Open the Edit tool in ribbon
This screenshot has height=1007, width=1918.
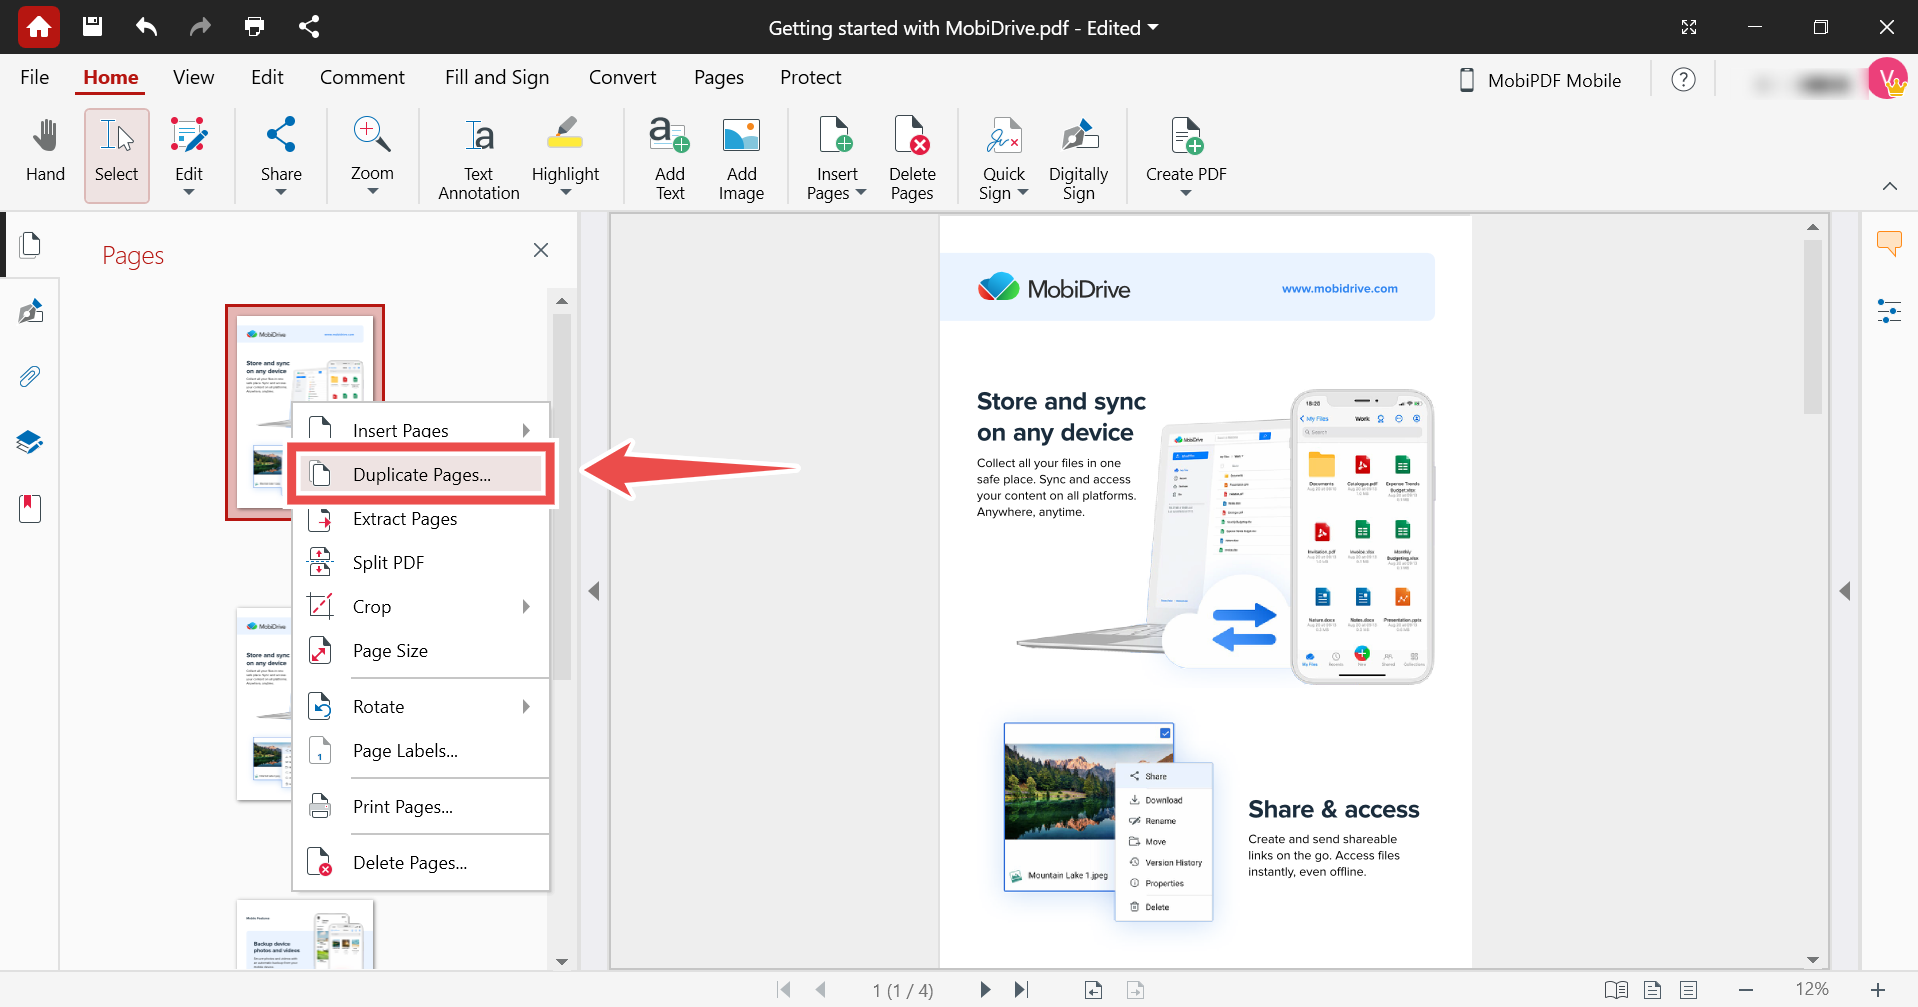point(189,156)
